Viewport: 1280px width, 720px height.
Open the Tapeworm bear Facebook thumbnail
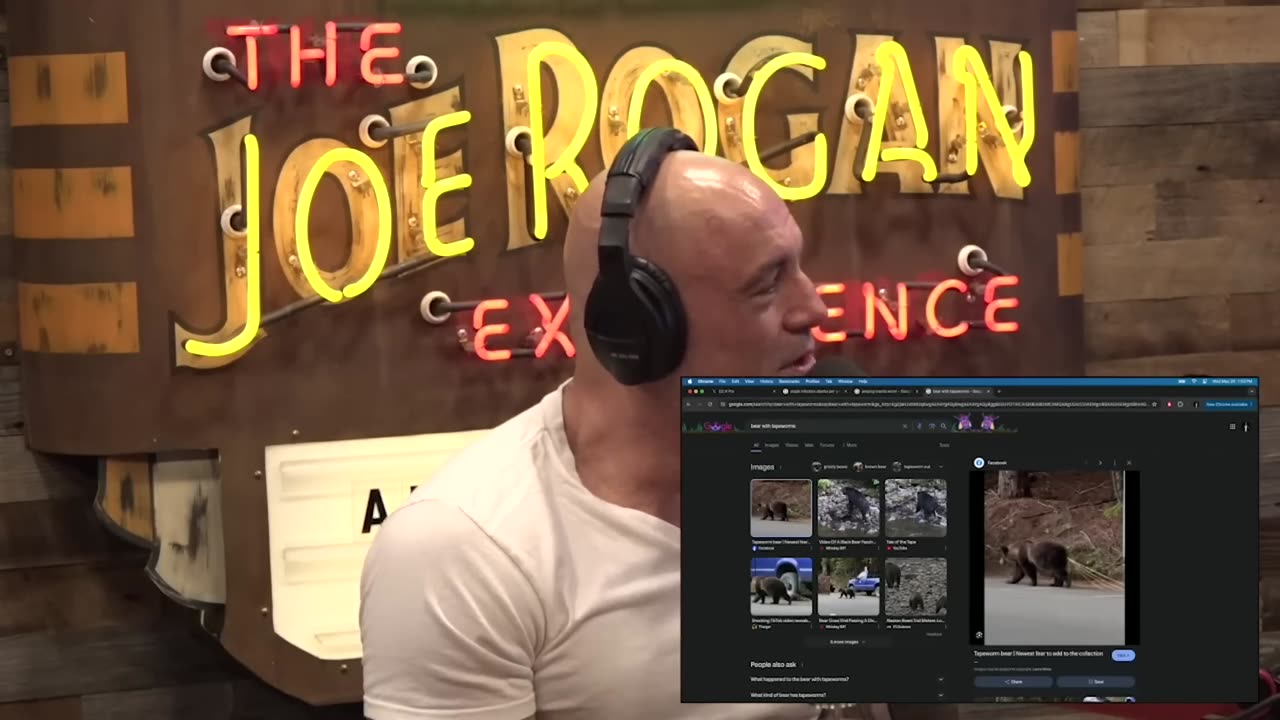click(781, 508)
